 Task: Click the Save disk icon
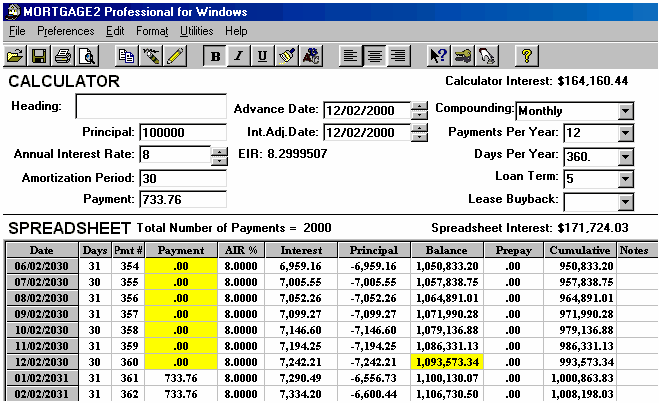click(39, 55)
